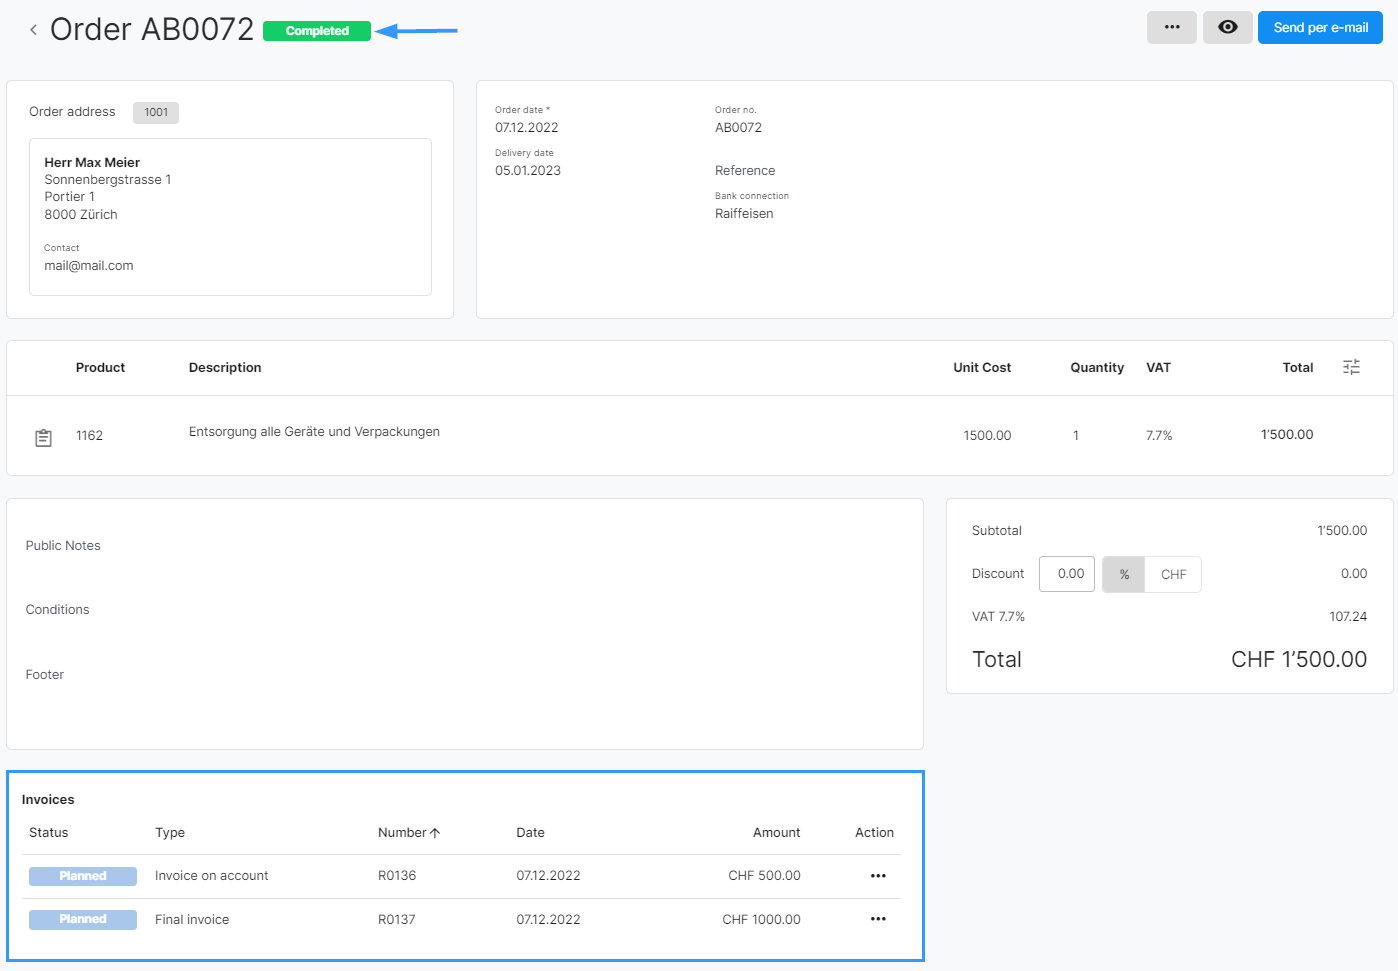Open action menu for invoice R0136
The image size is (1398, 971).
[x=878, y=876]
